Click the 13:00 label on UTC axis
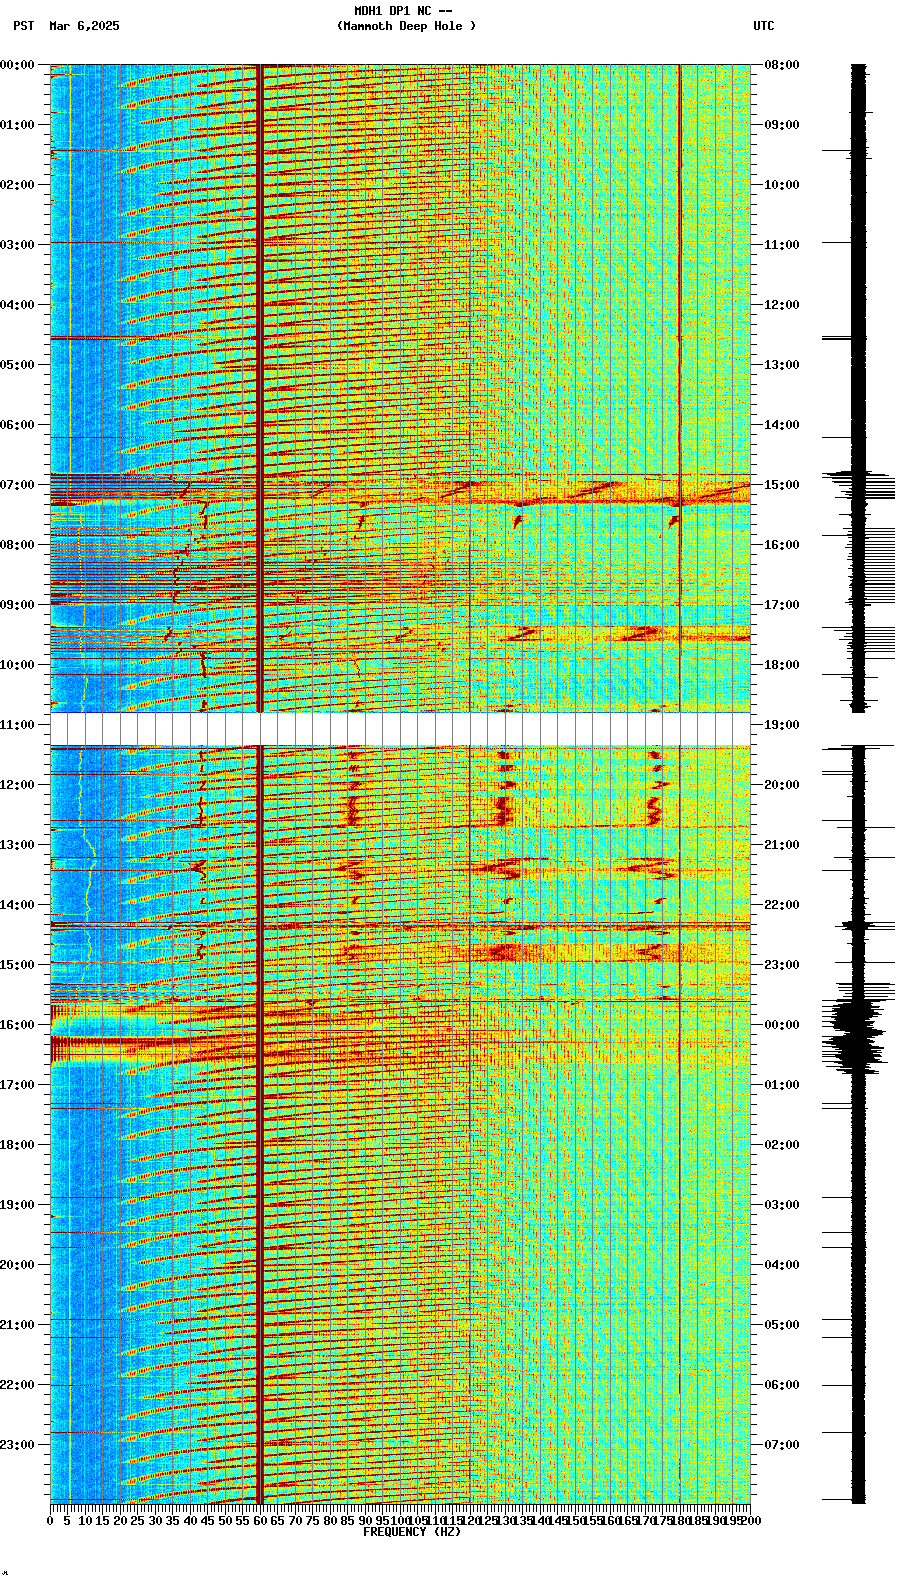902x1584 pixels. [x=782, y=365]
